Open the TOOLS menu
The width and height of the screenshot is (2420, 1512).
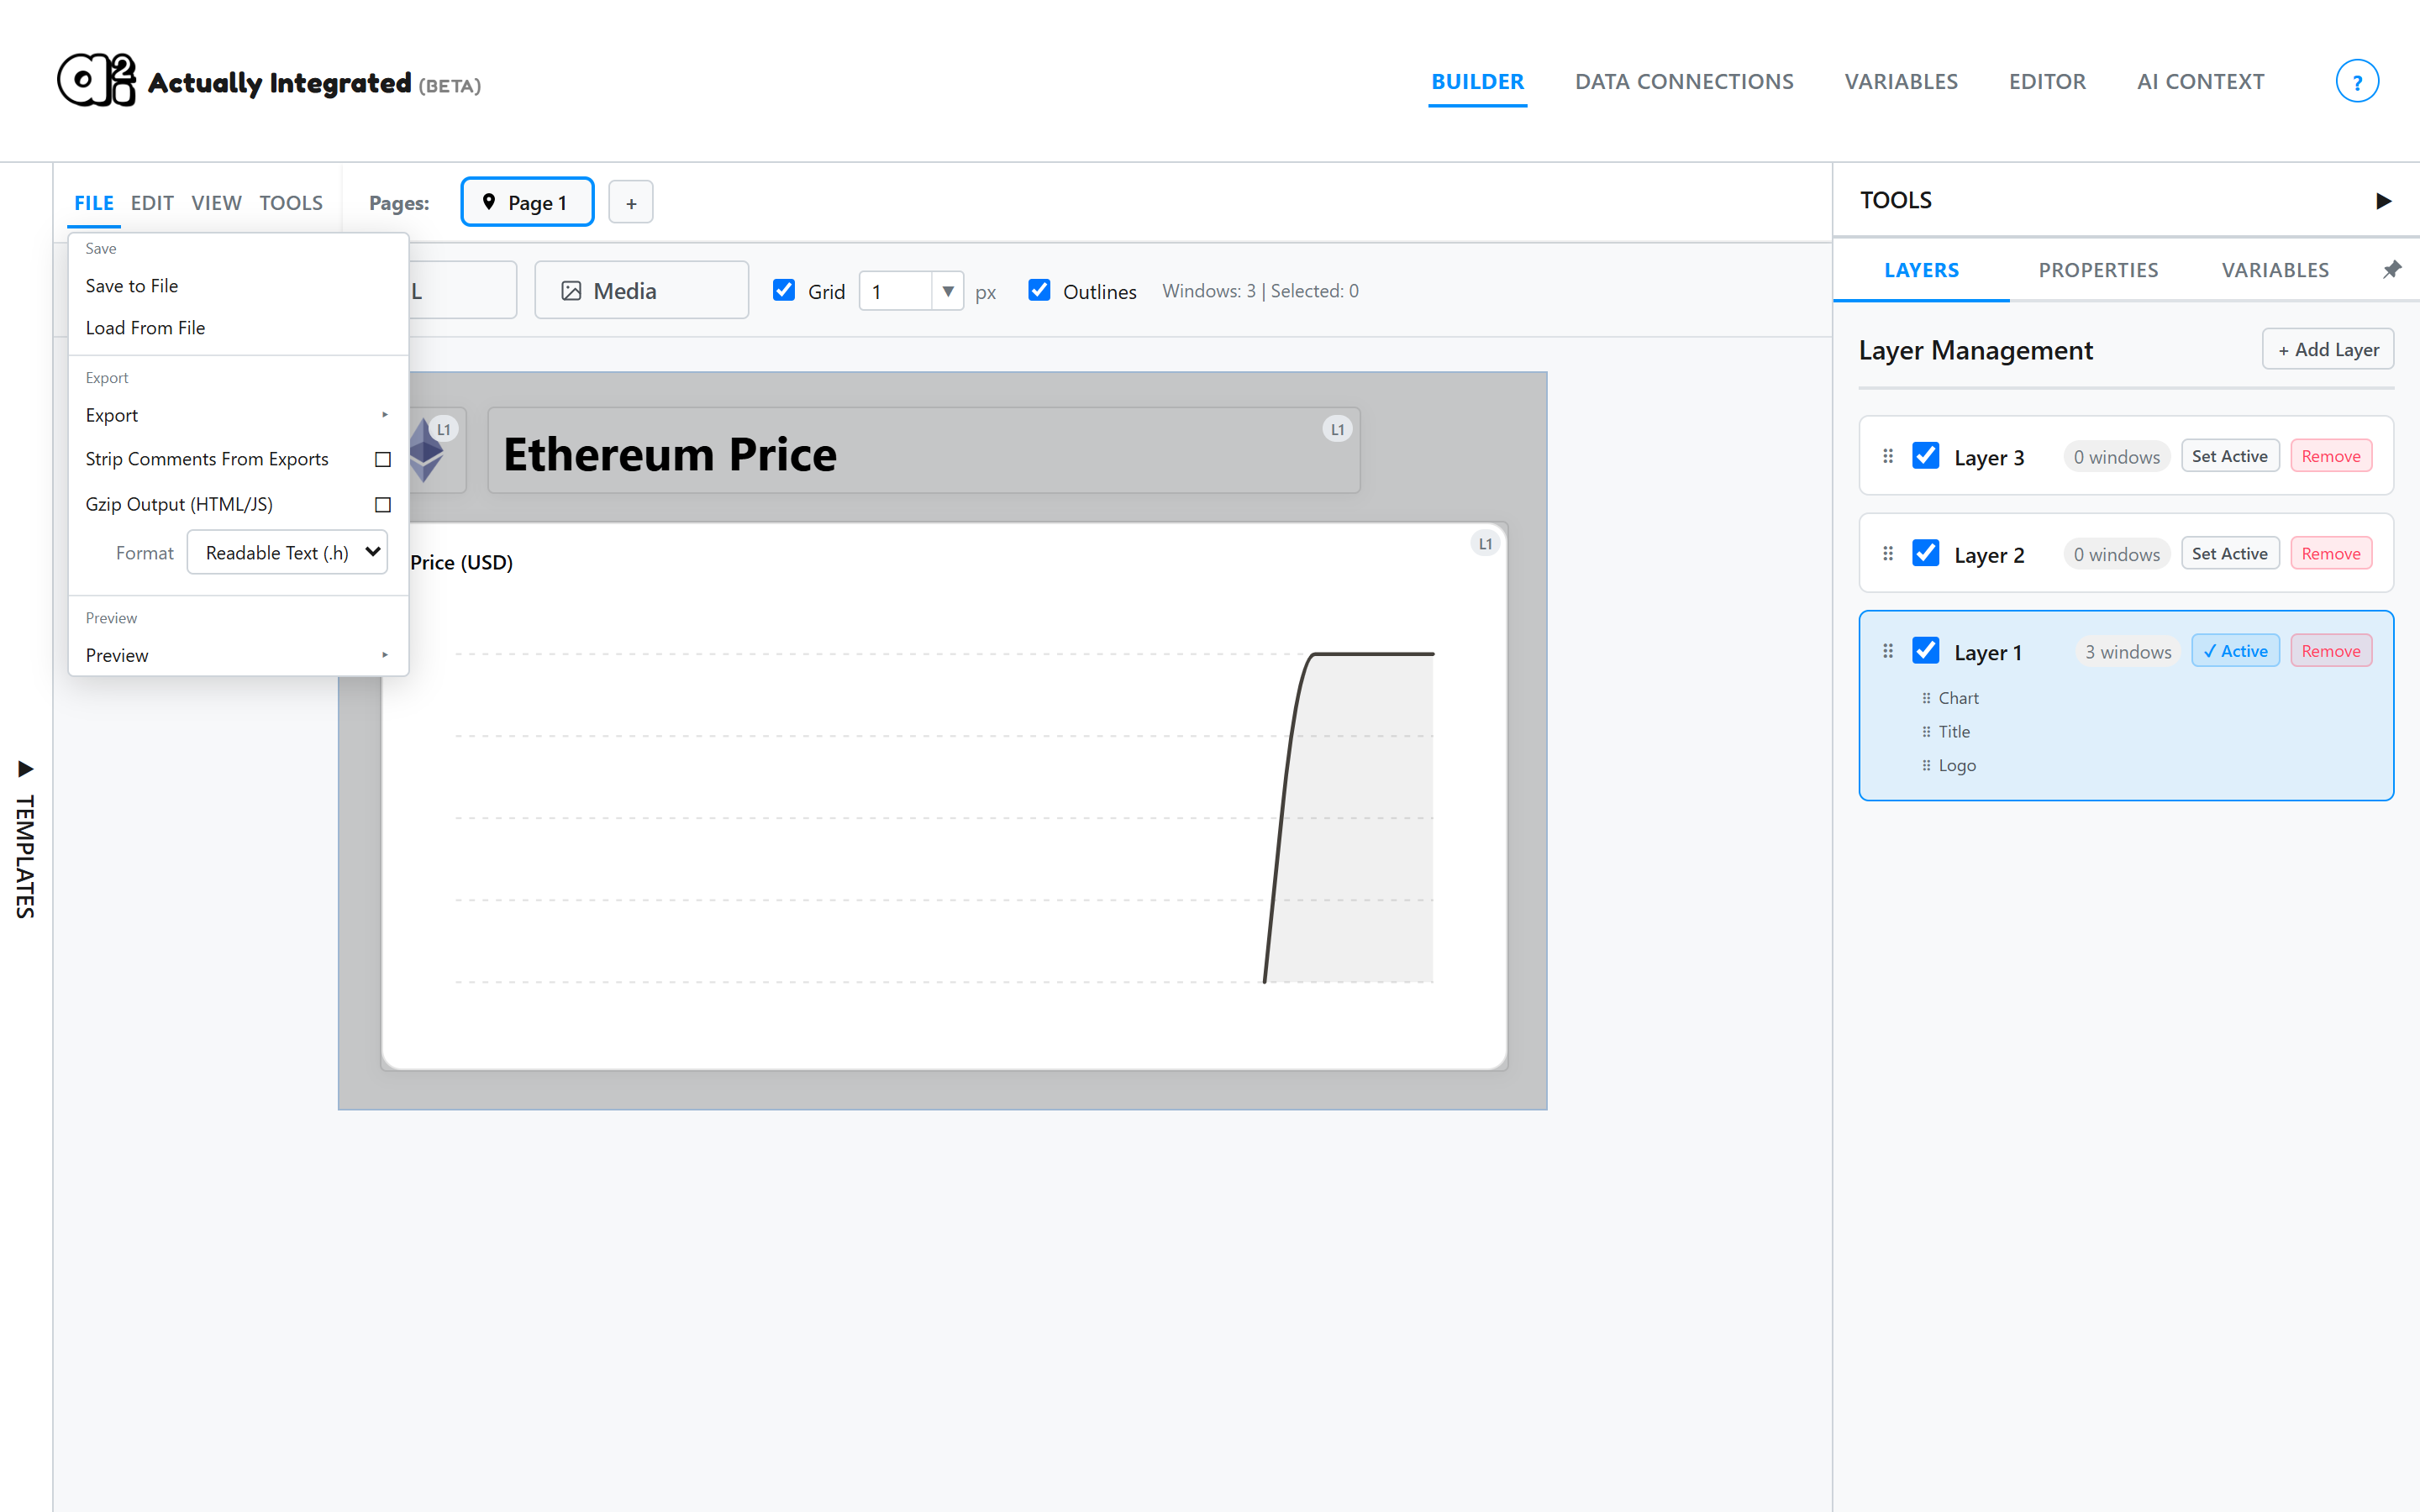[291, 203]
